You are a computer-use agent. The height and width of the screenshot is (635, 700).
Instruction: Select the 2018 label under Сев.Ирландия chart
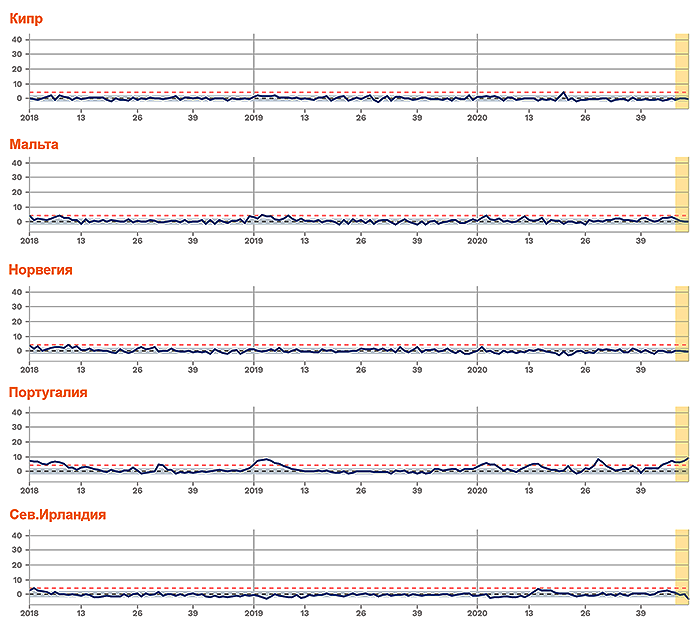pos(29,614)
